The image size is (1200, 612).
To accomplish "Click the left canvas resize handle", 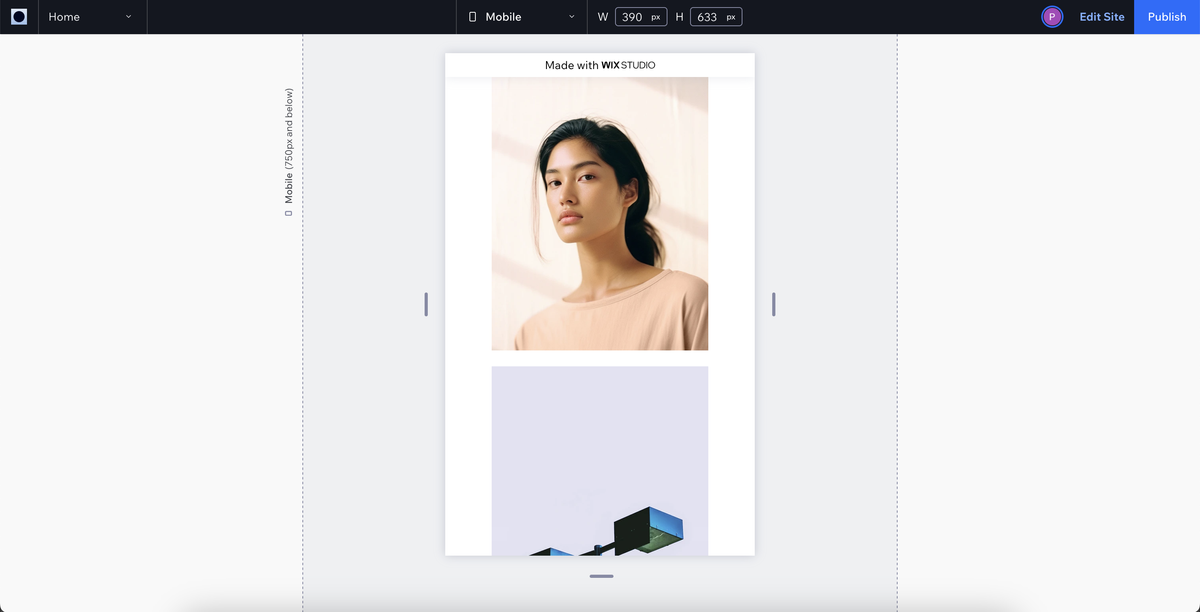I will [425, 303].
